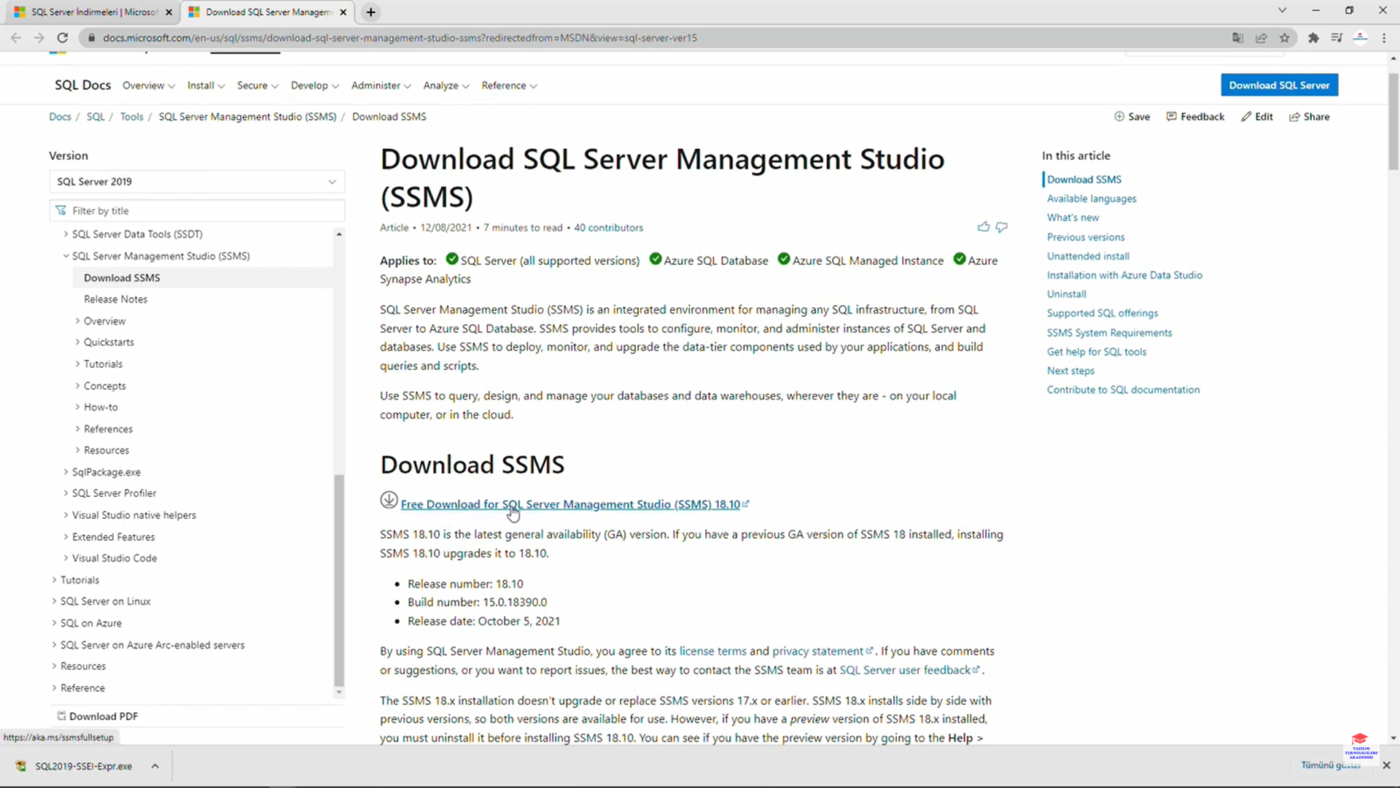Click the page vertical scrollbar thumb
The height and width of the screenshot is (788, 1400).
(1393, 121)
